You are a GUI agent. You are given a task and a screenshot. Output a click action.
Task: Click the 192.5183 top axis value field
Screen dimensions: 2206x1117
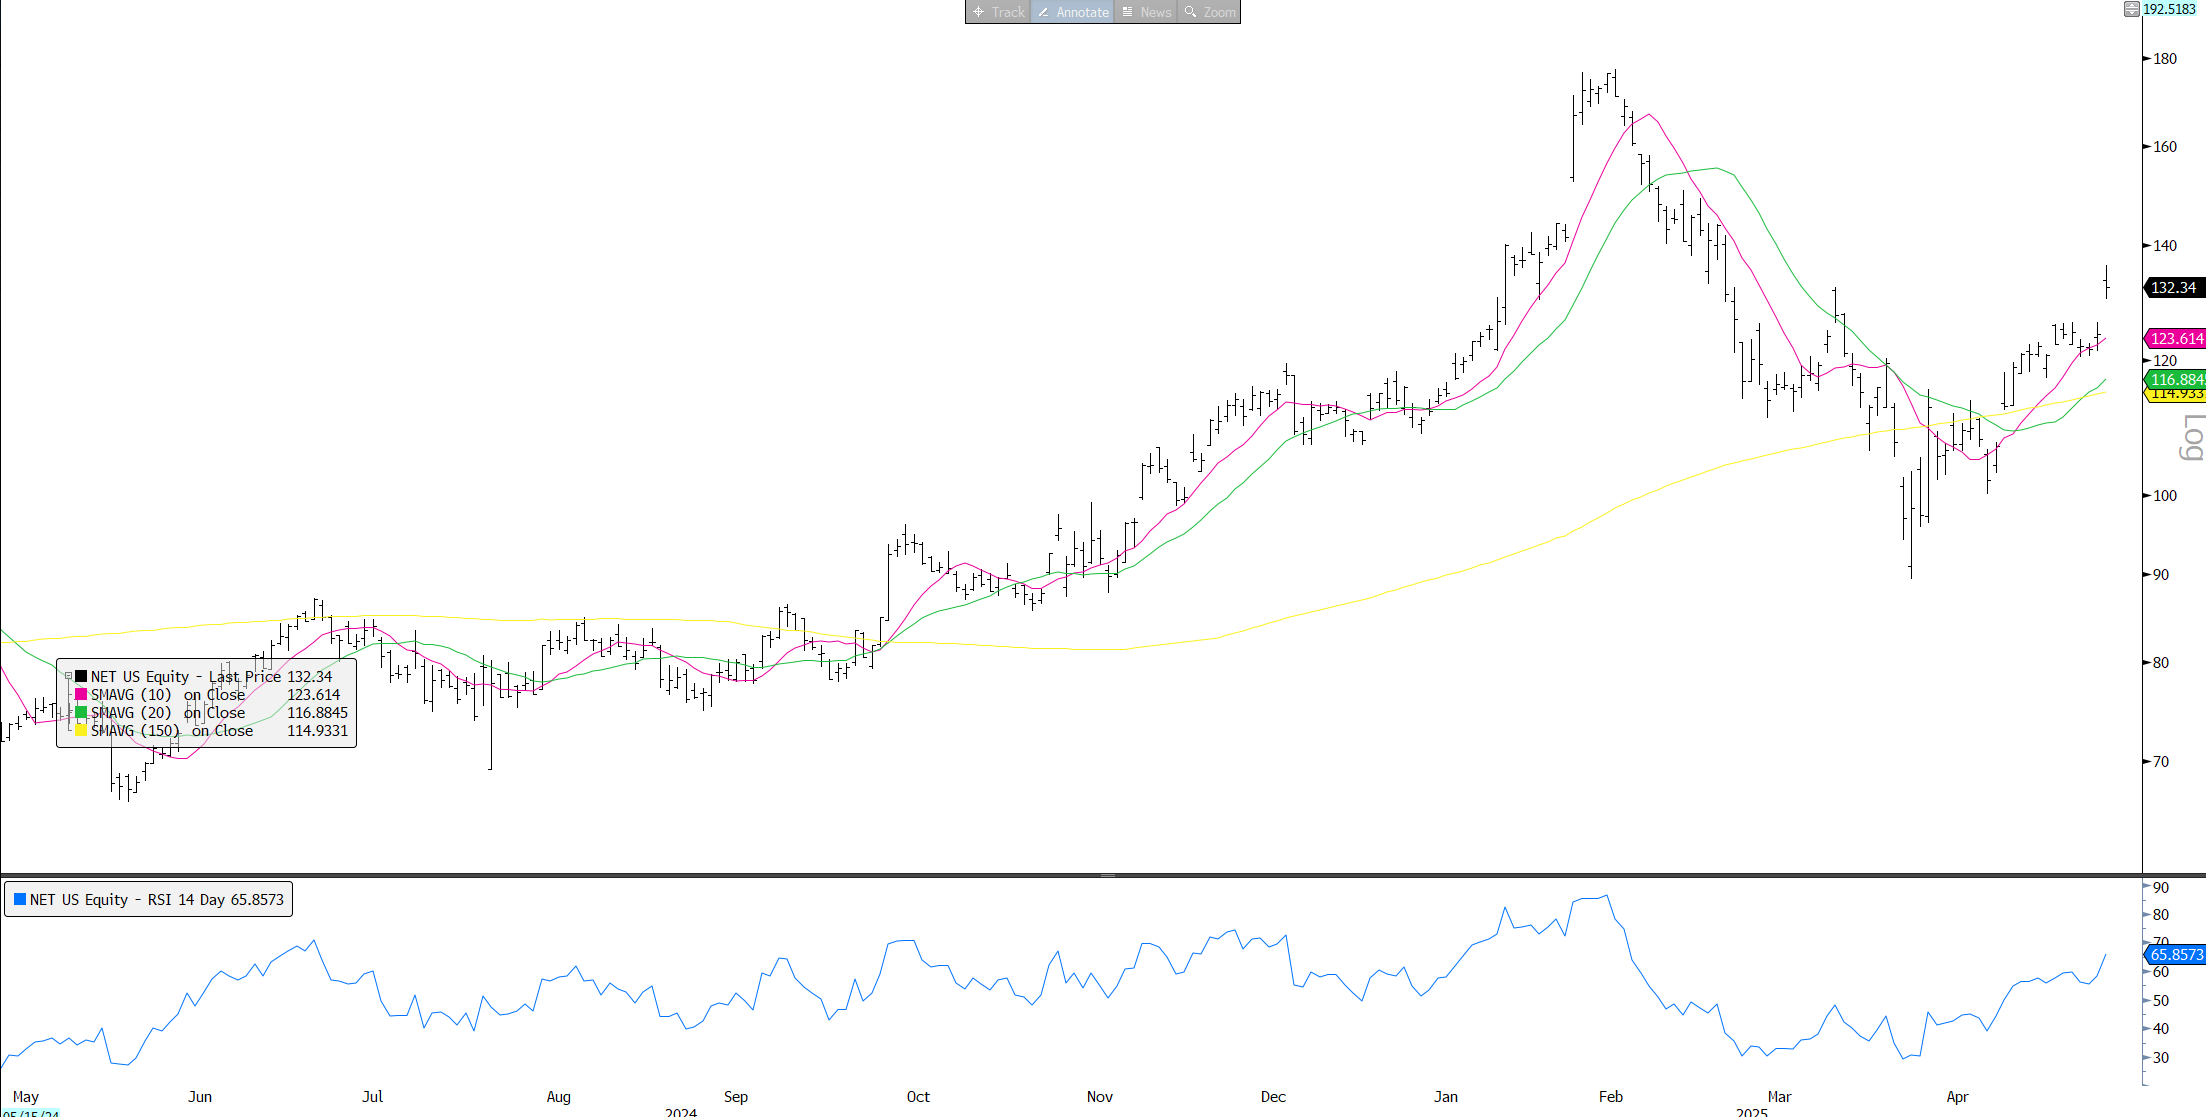2170,9
